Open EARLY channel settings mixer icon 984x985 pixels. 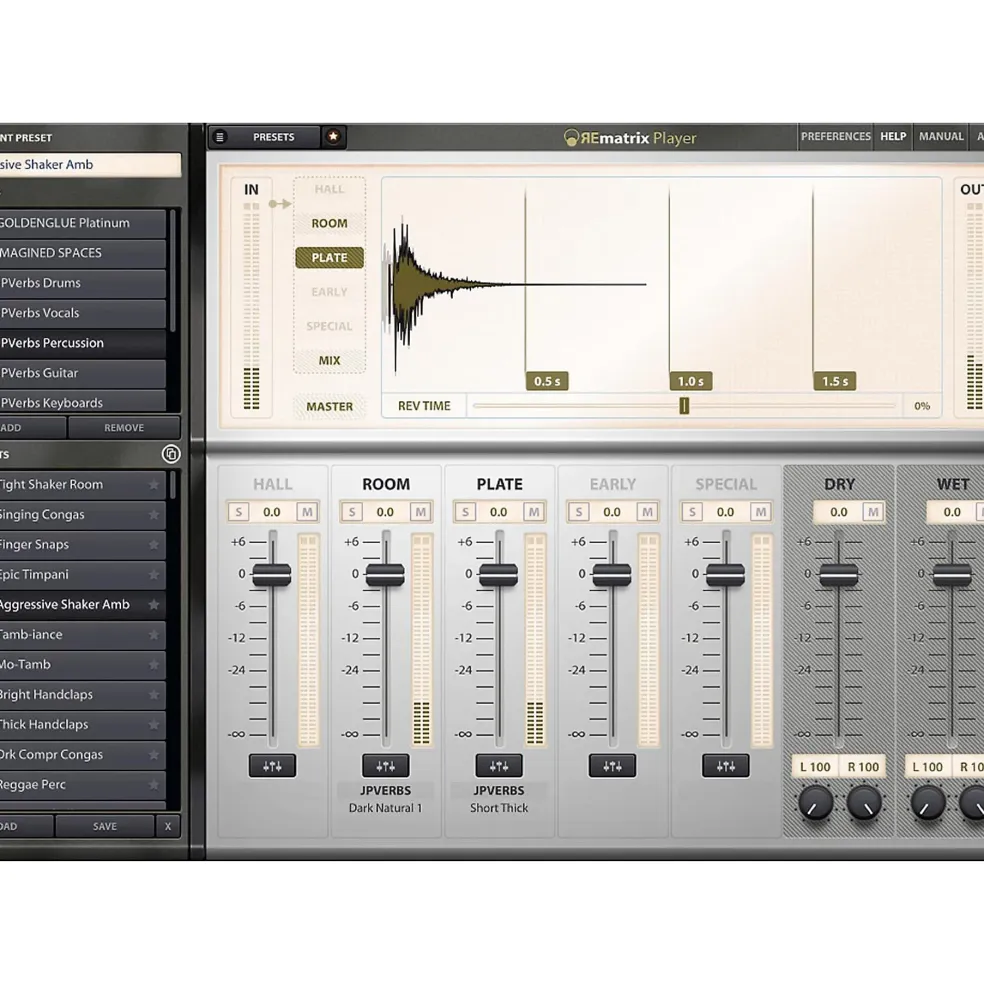point(612,766)
